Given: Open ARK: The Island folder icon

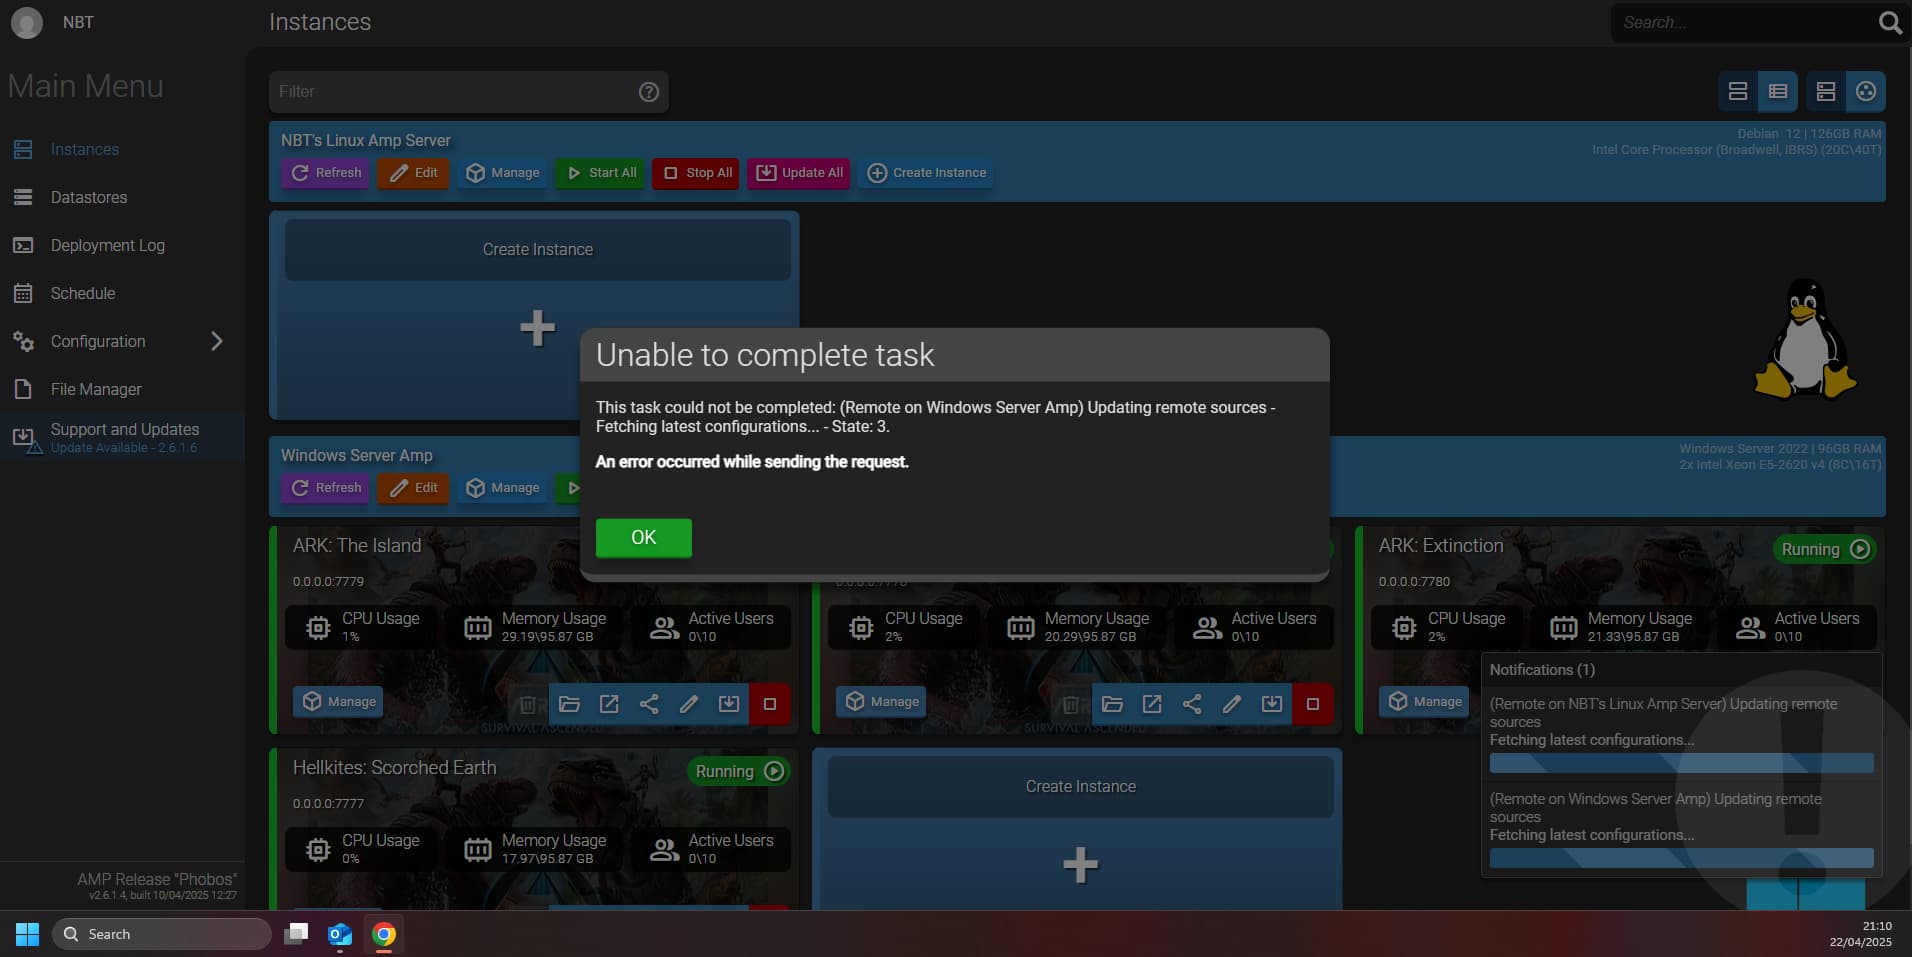Looking at the screenshot, I should click(569, 704).
